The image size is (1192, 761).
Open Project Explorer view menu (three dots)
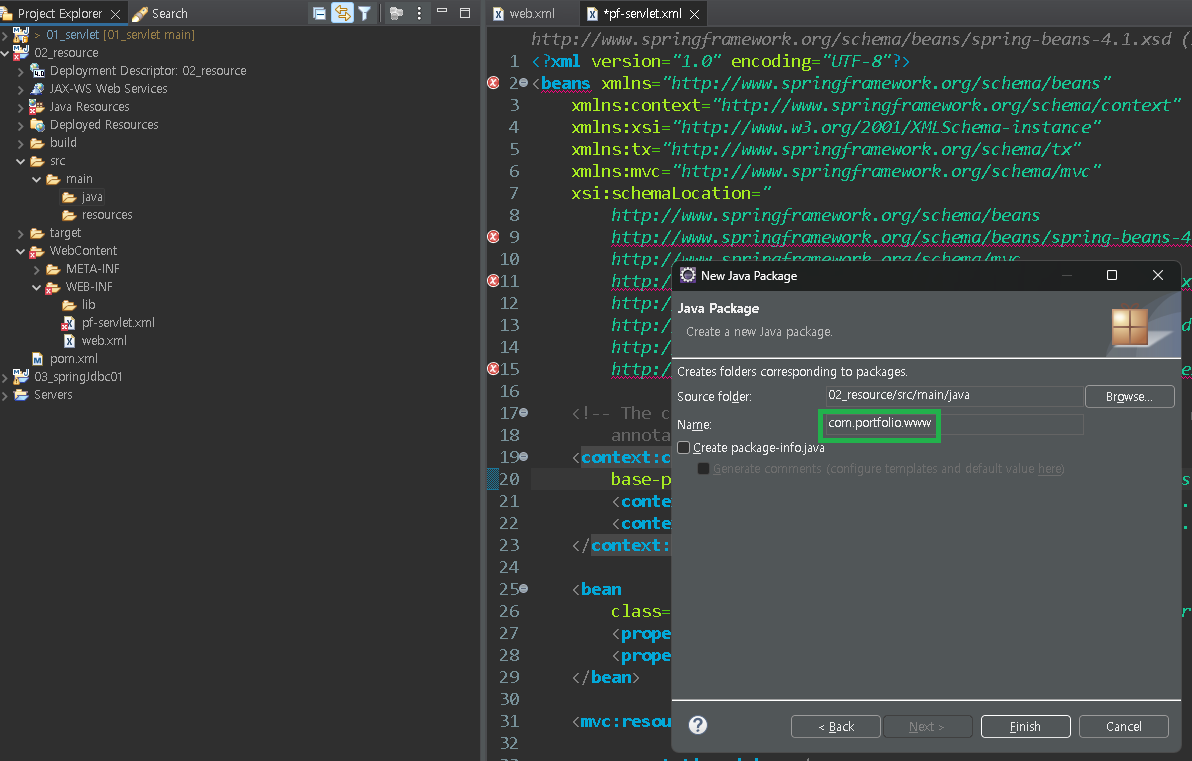pos(419,14)
